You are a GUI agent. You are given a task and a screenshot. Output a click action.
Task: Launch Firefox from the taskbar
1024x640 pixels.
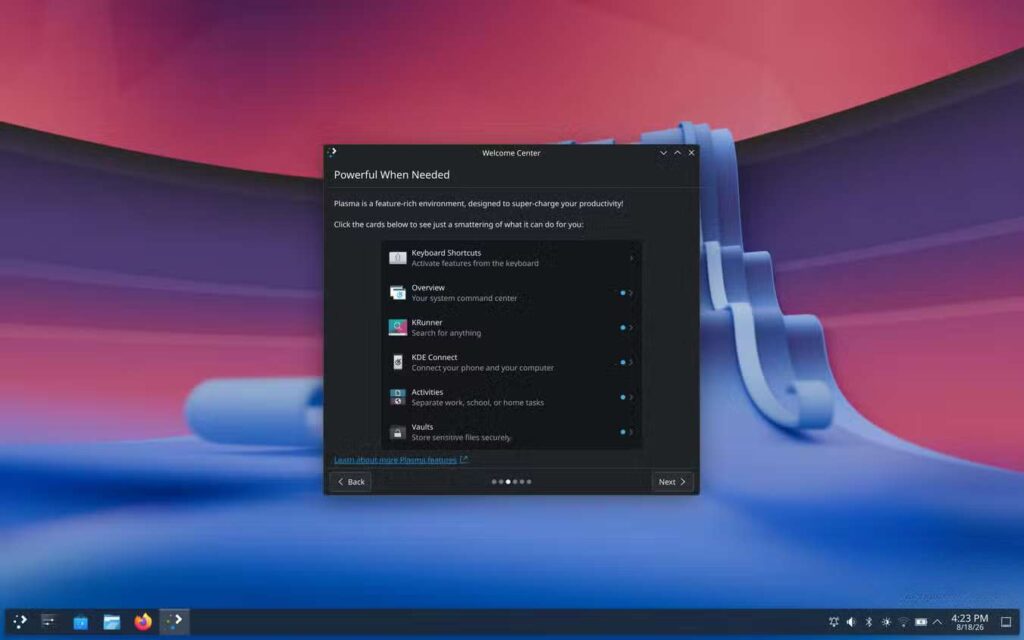click(143, 621)
